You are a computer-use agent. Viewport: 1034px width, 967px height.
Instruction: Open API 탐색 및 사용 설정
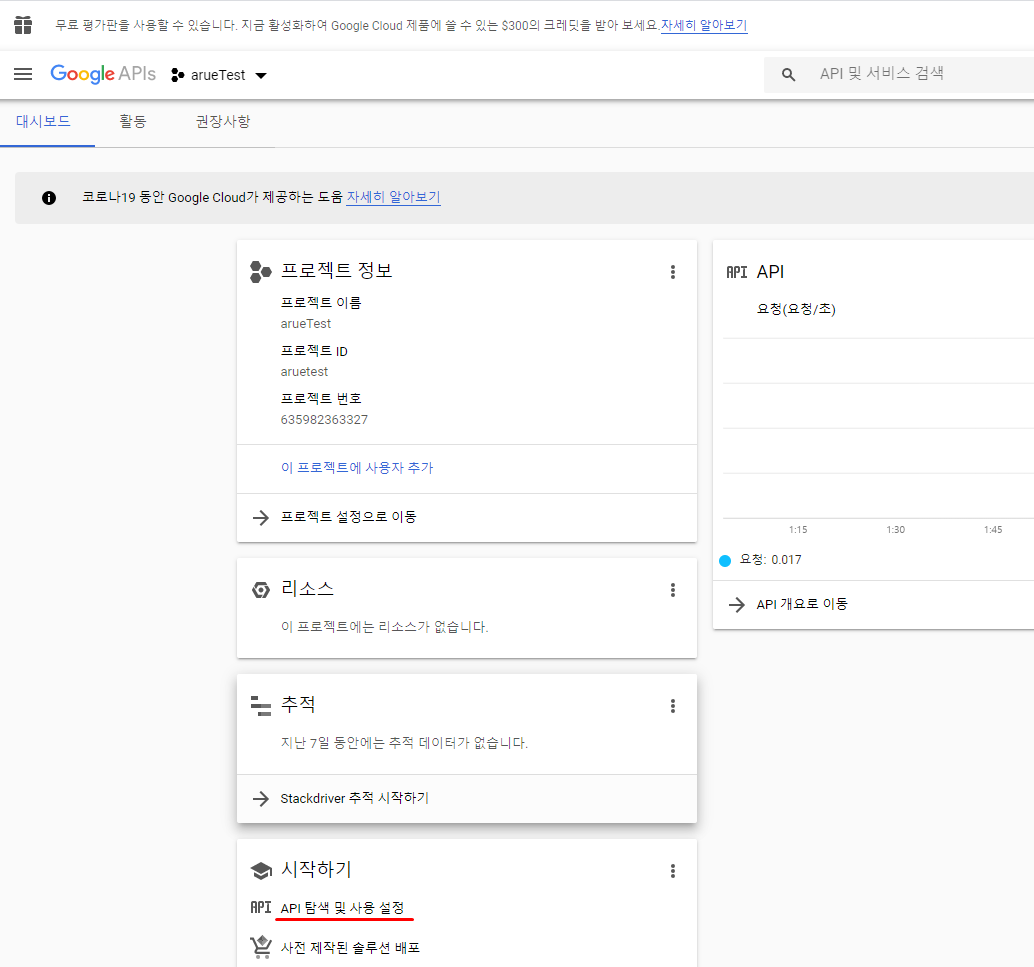342,908
